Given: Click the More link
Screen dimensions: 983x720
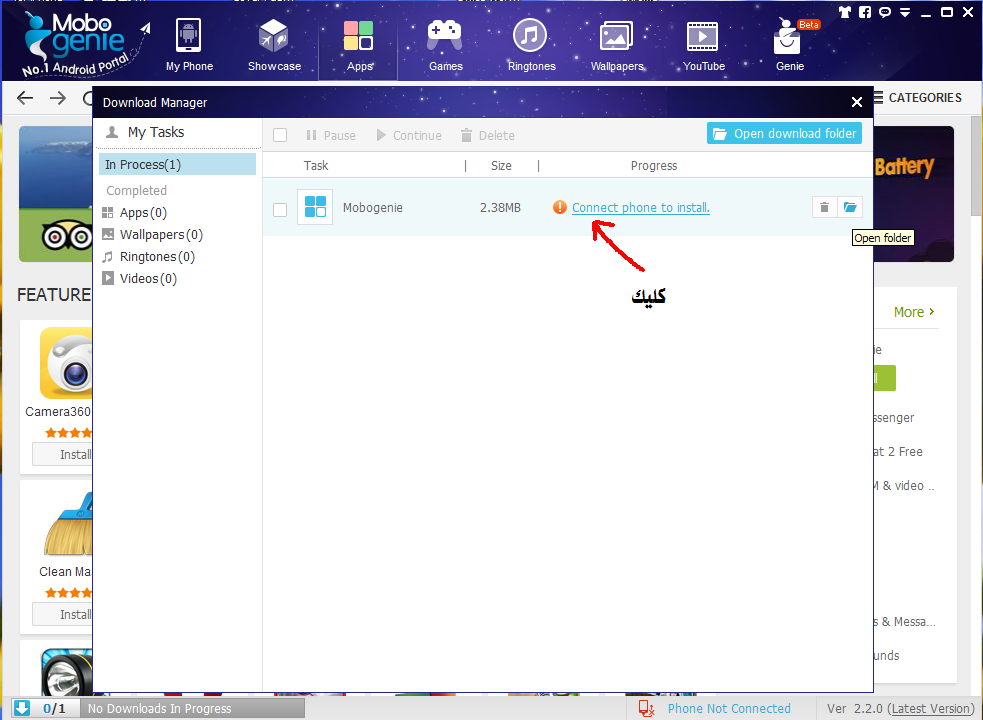Looking at the screenshot, I should pyautogui.click(x=914, y=312).
